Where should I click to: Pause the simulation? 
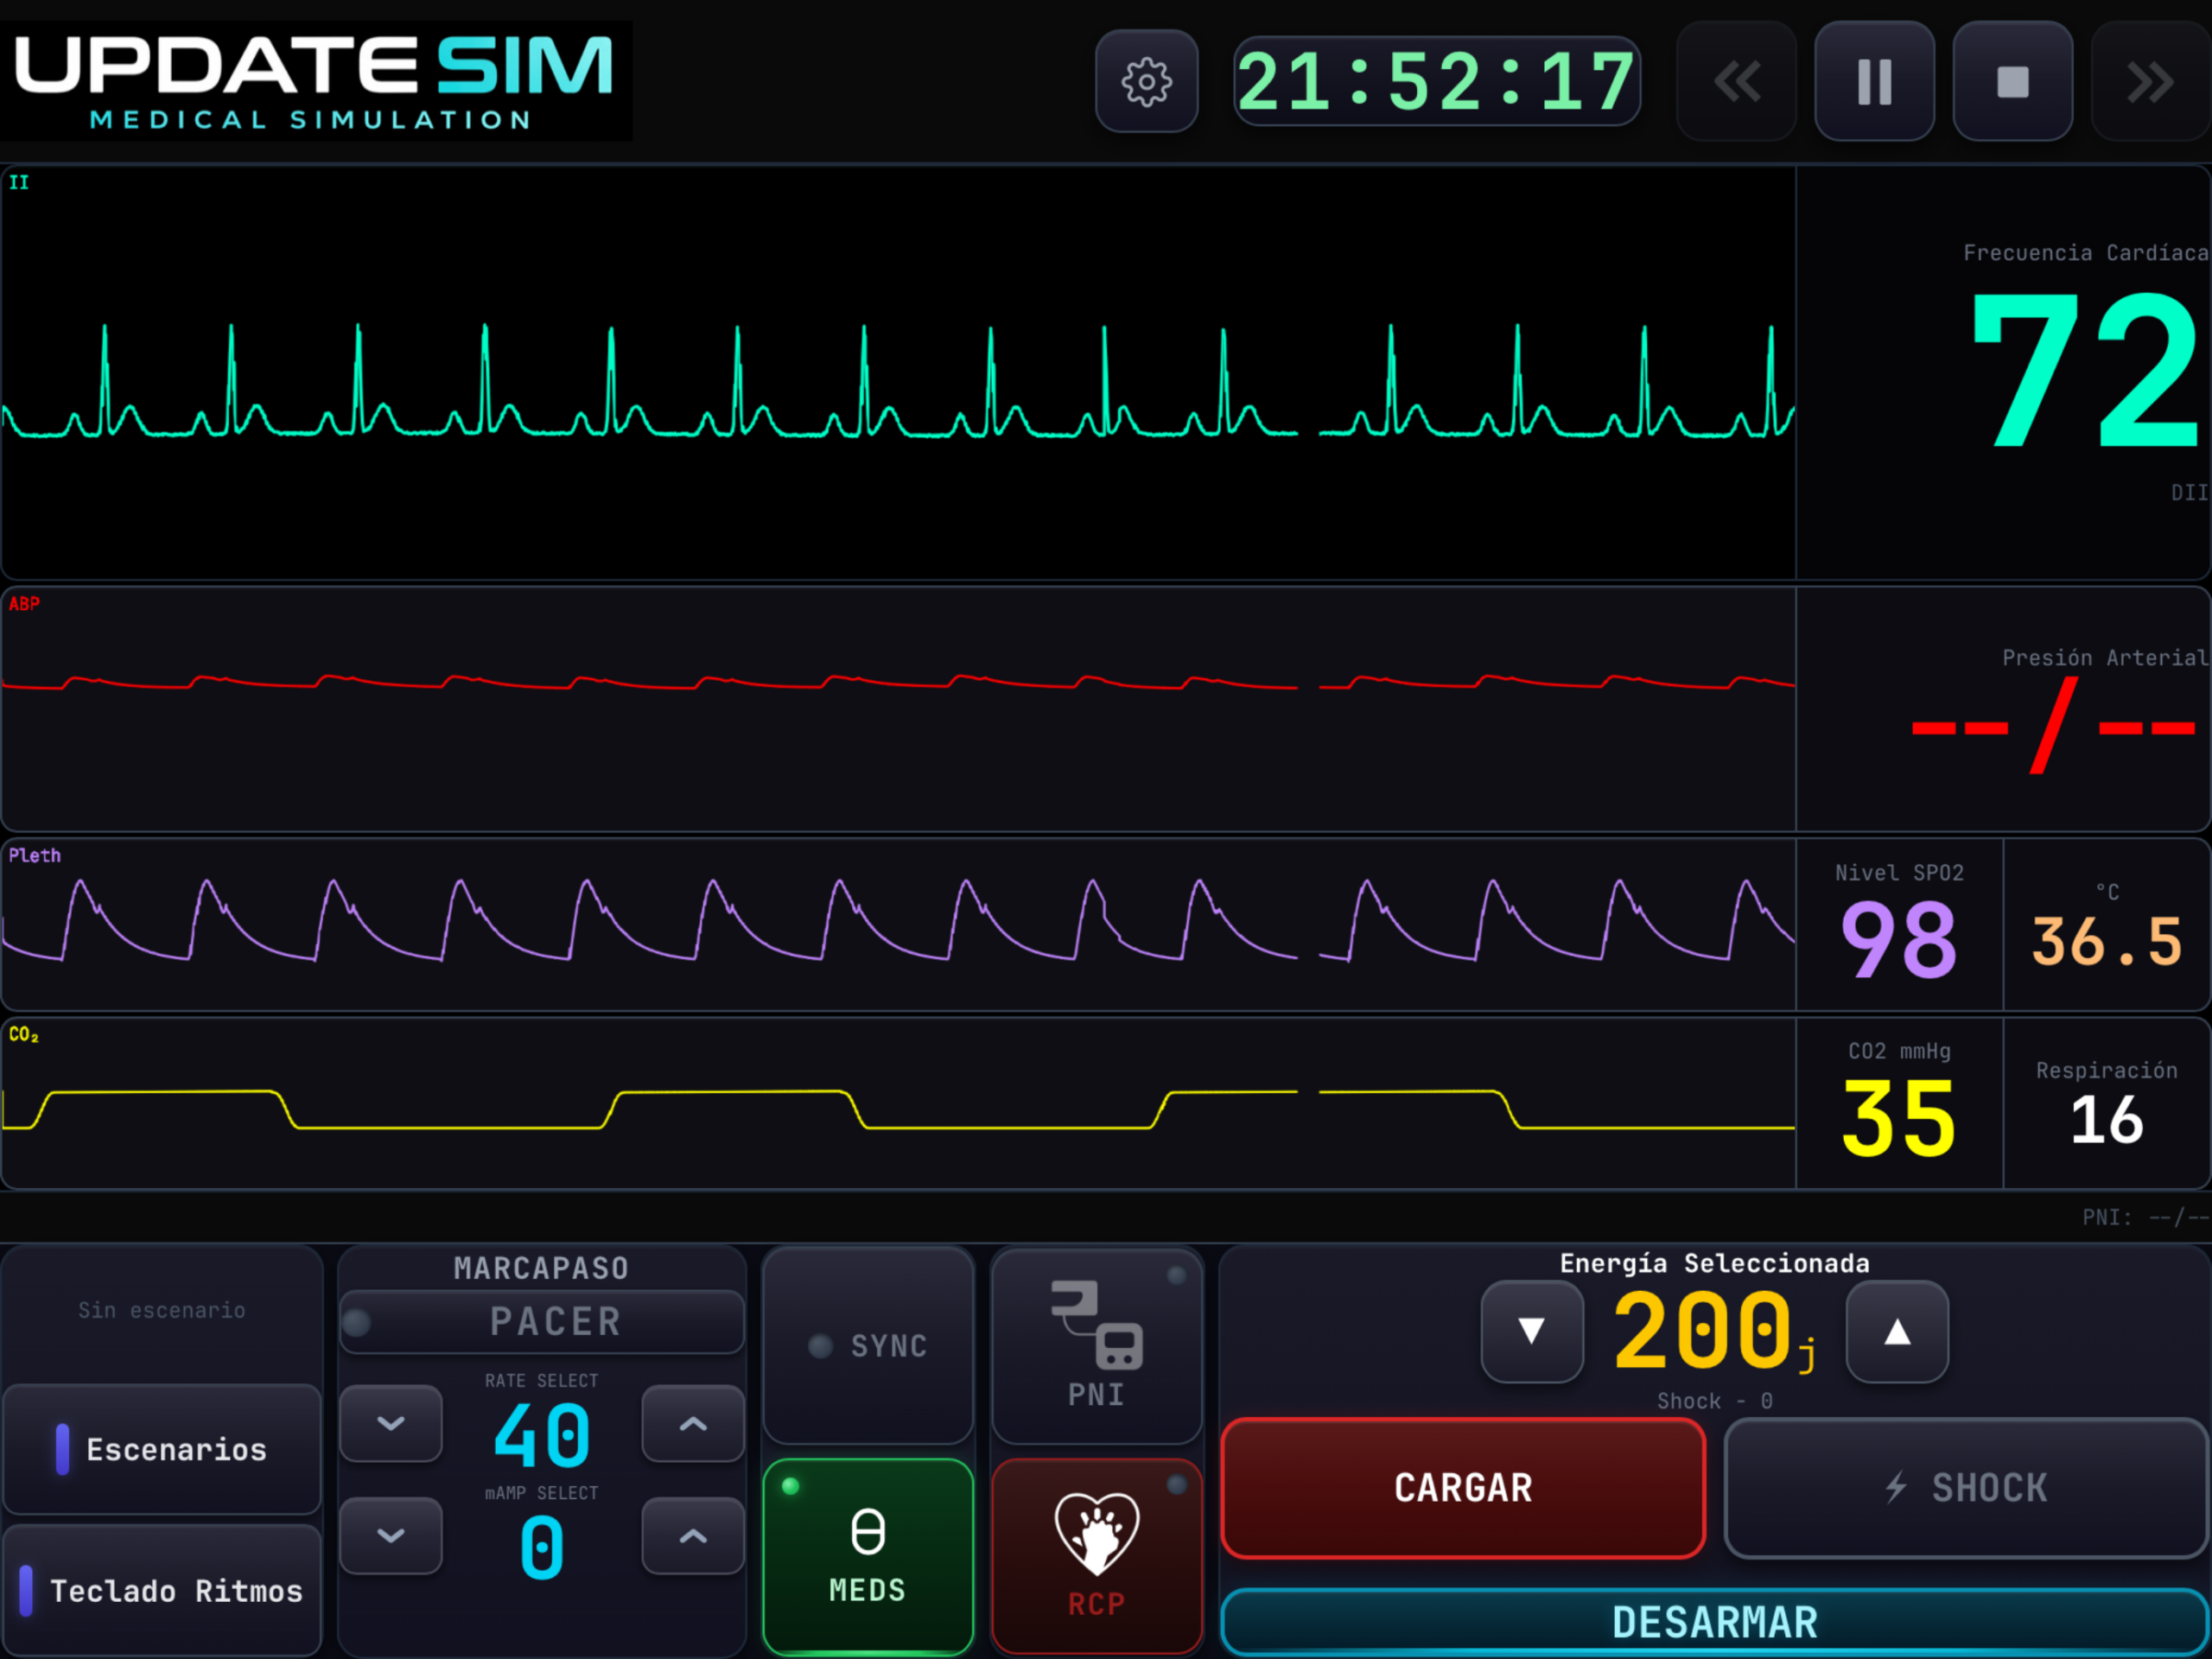1874,81
